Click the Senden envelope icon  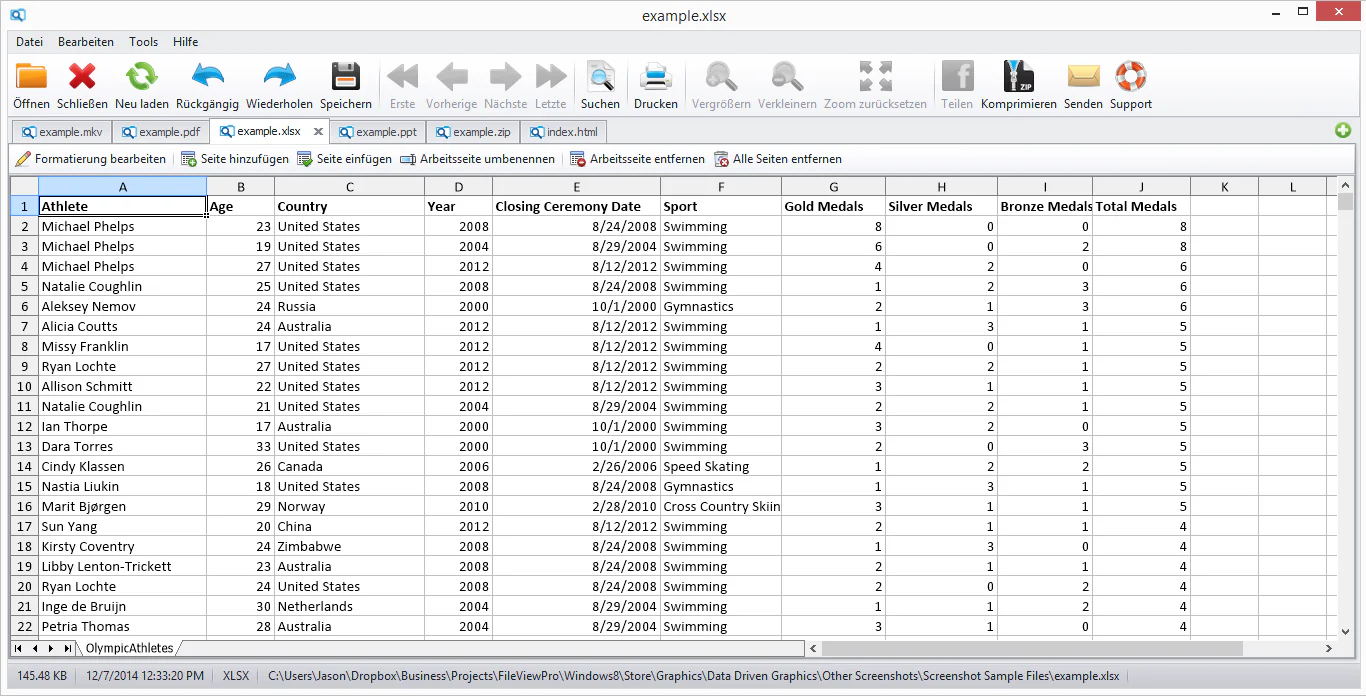pos(1084,77)
